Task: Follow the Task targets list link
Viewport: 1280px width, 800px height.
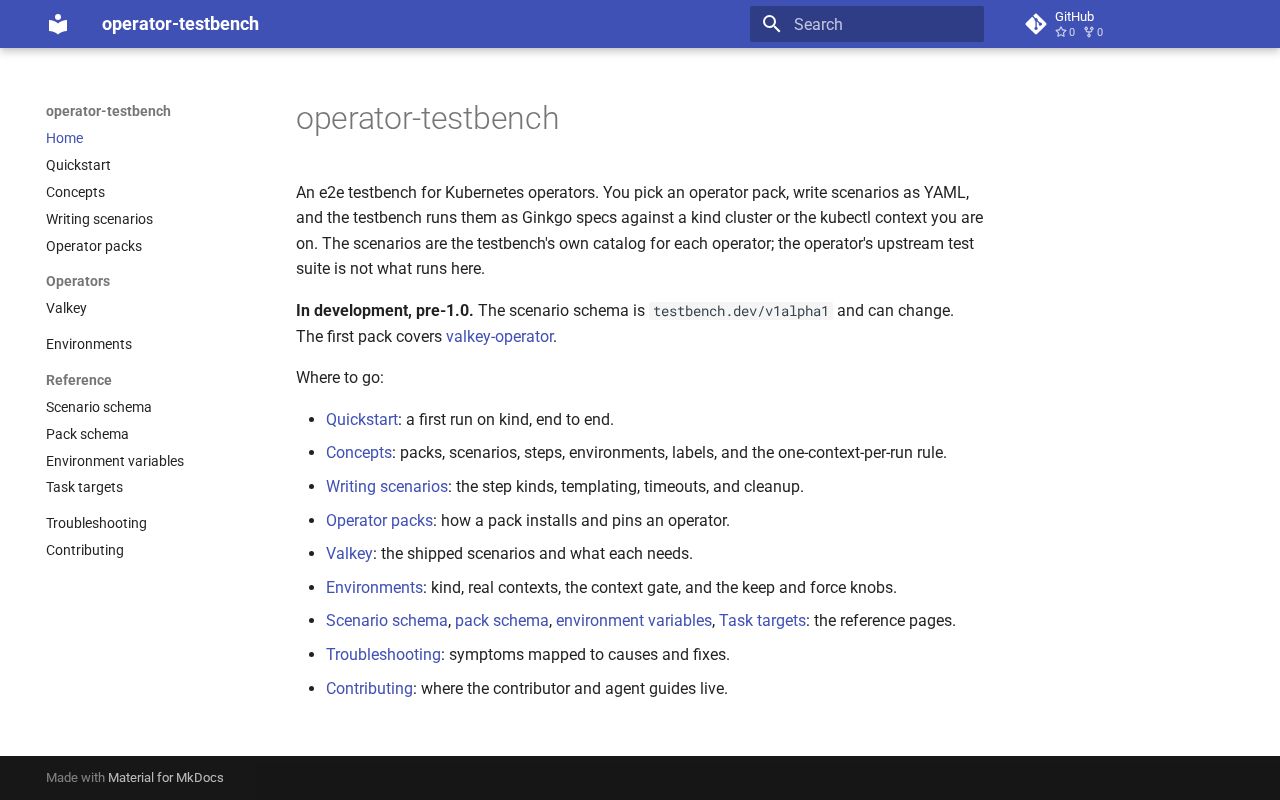Action: coord(762,620)
